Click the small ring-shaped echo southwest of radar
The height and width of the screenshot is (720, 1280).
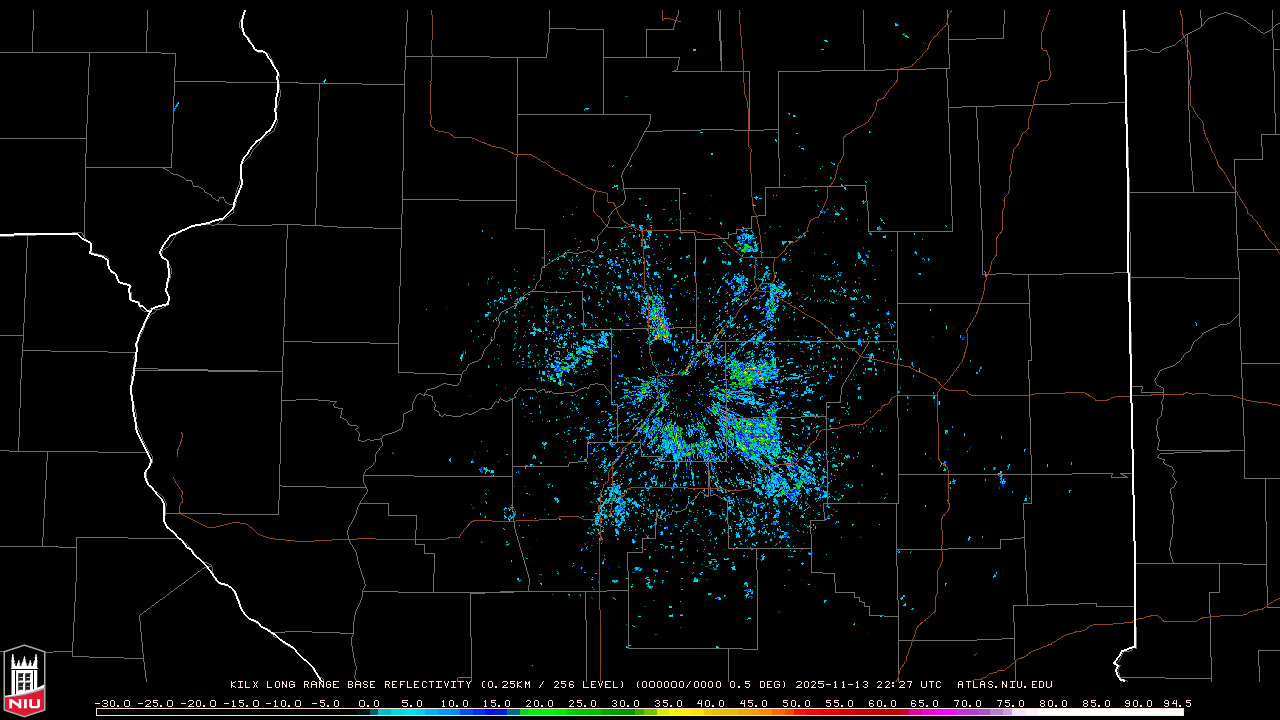click(509, 514)
